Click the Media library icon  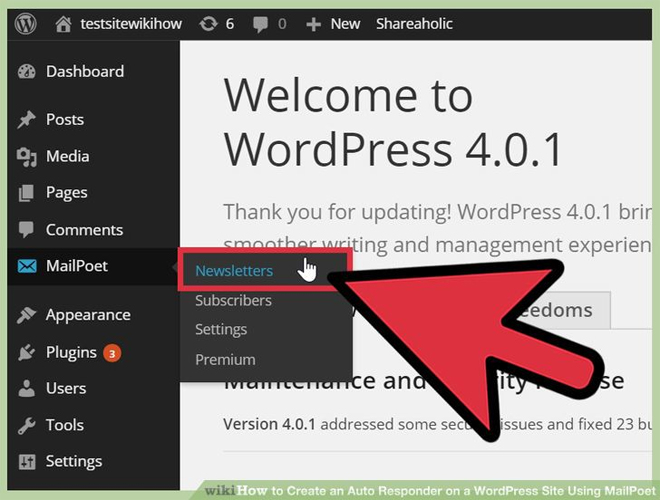point(27,157)
